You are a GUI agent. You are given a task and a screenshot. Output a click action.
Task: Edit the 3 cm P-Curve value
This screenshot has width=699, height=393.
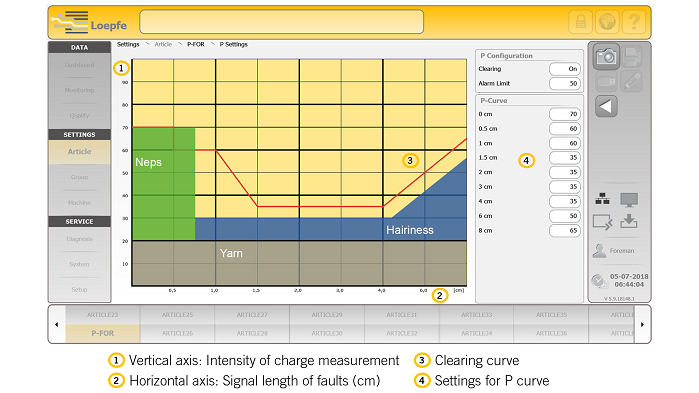pos(565,187)
